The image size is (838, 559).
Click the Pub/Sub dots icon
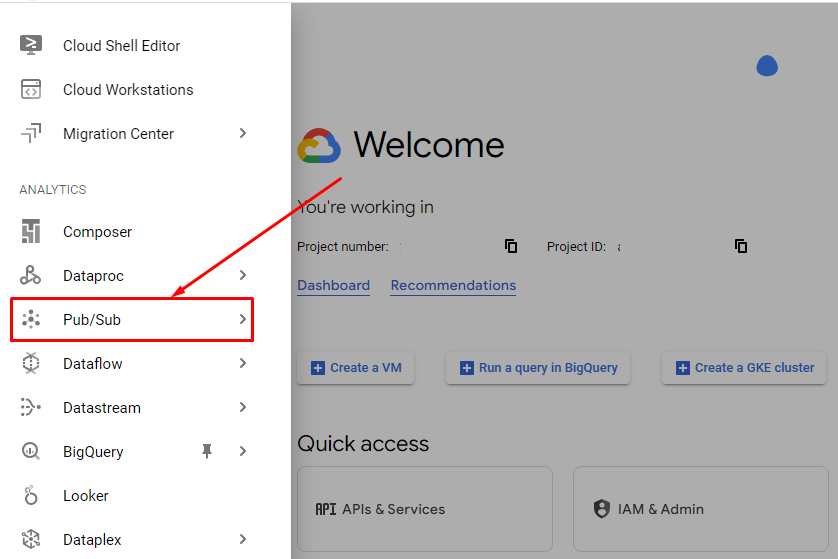tap(30, 319)
